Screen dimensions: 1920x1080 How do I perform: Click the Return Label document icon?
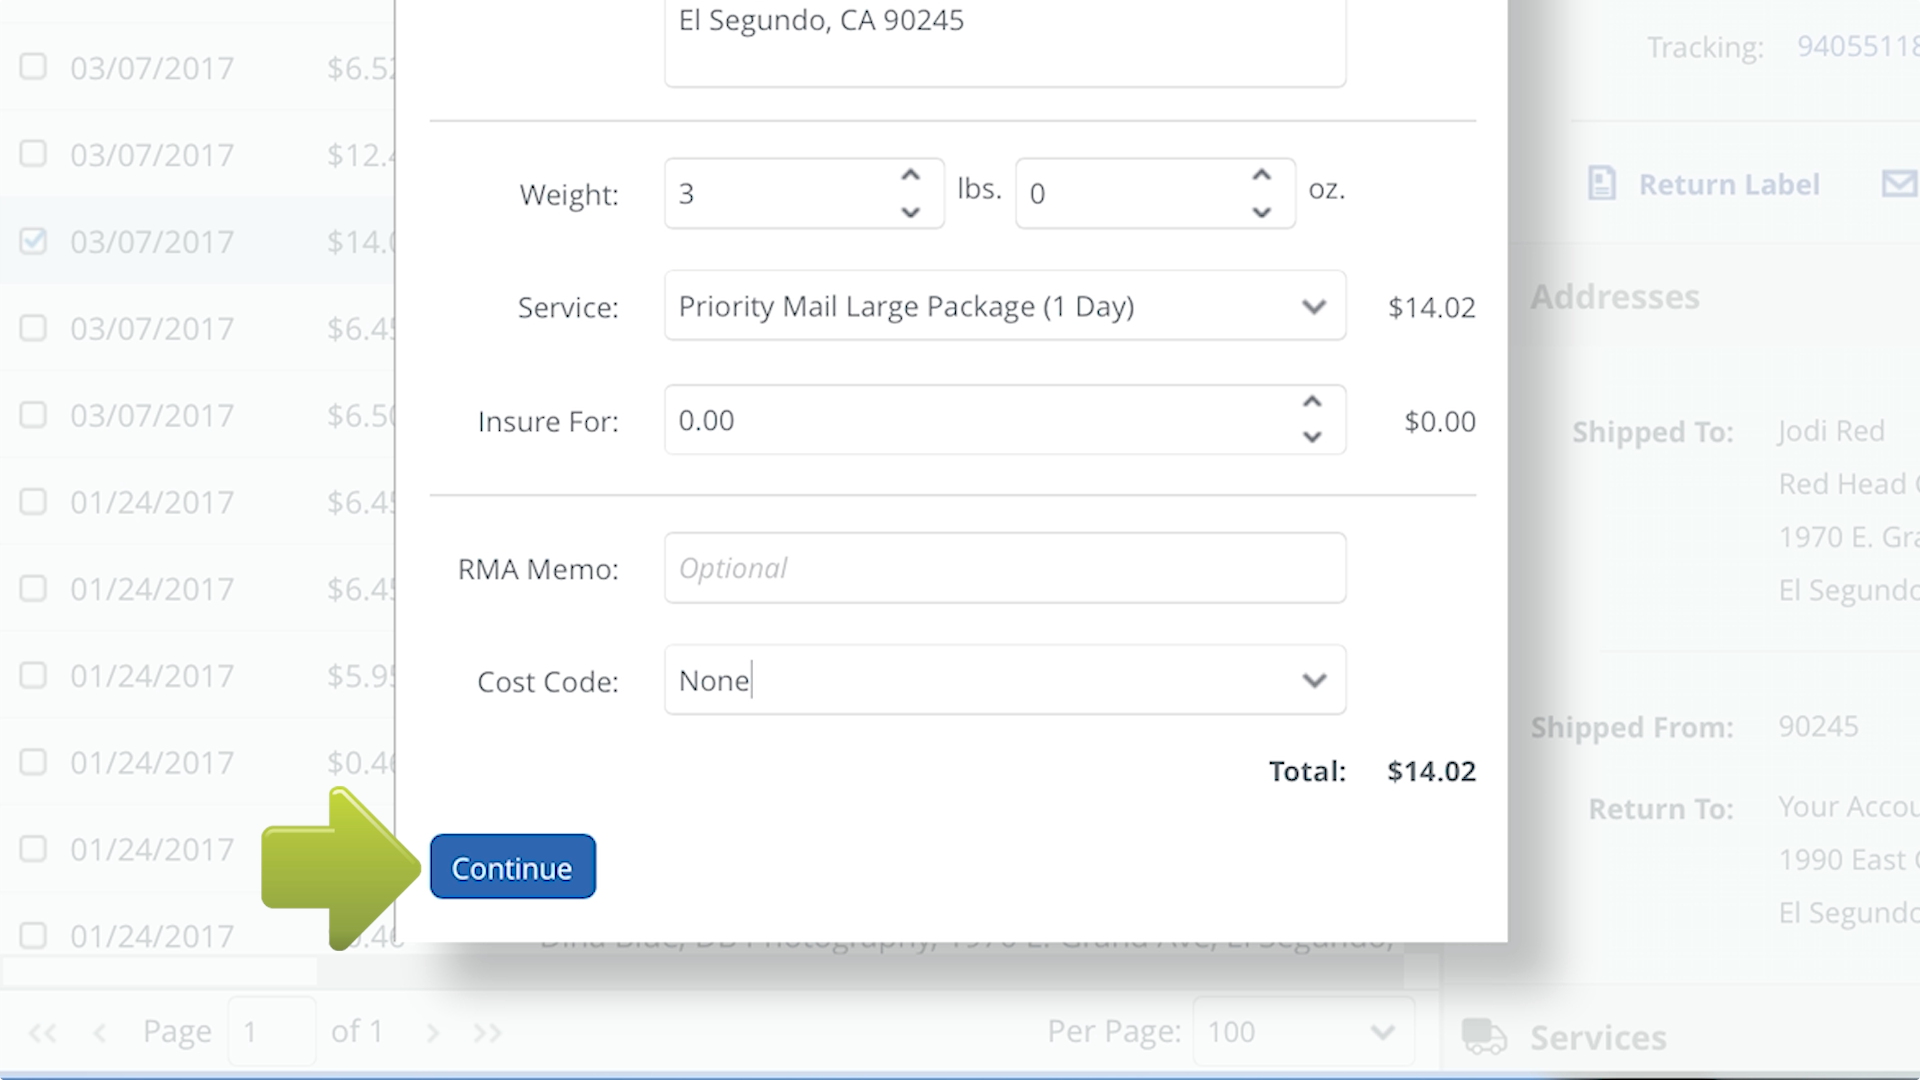[x=1602, y=183]
